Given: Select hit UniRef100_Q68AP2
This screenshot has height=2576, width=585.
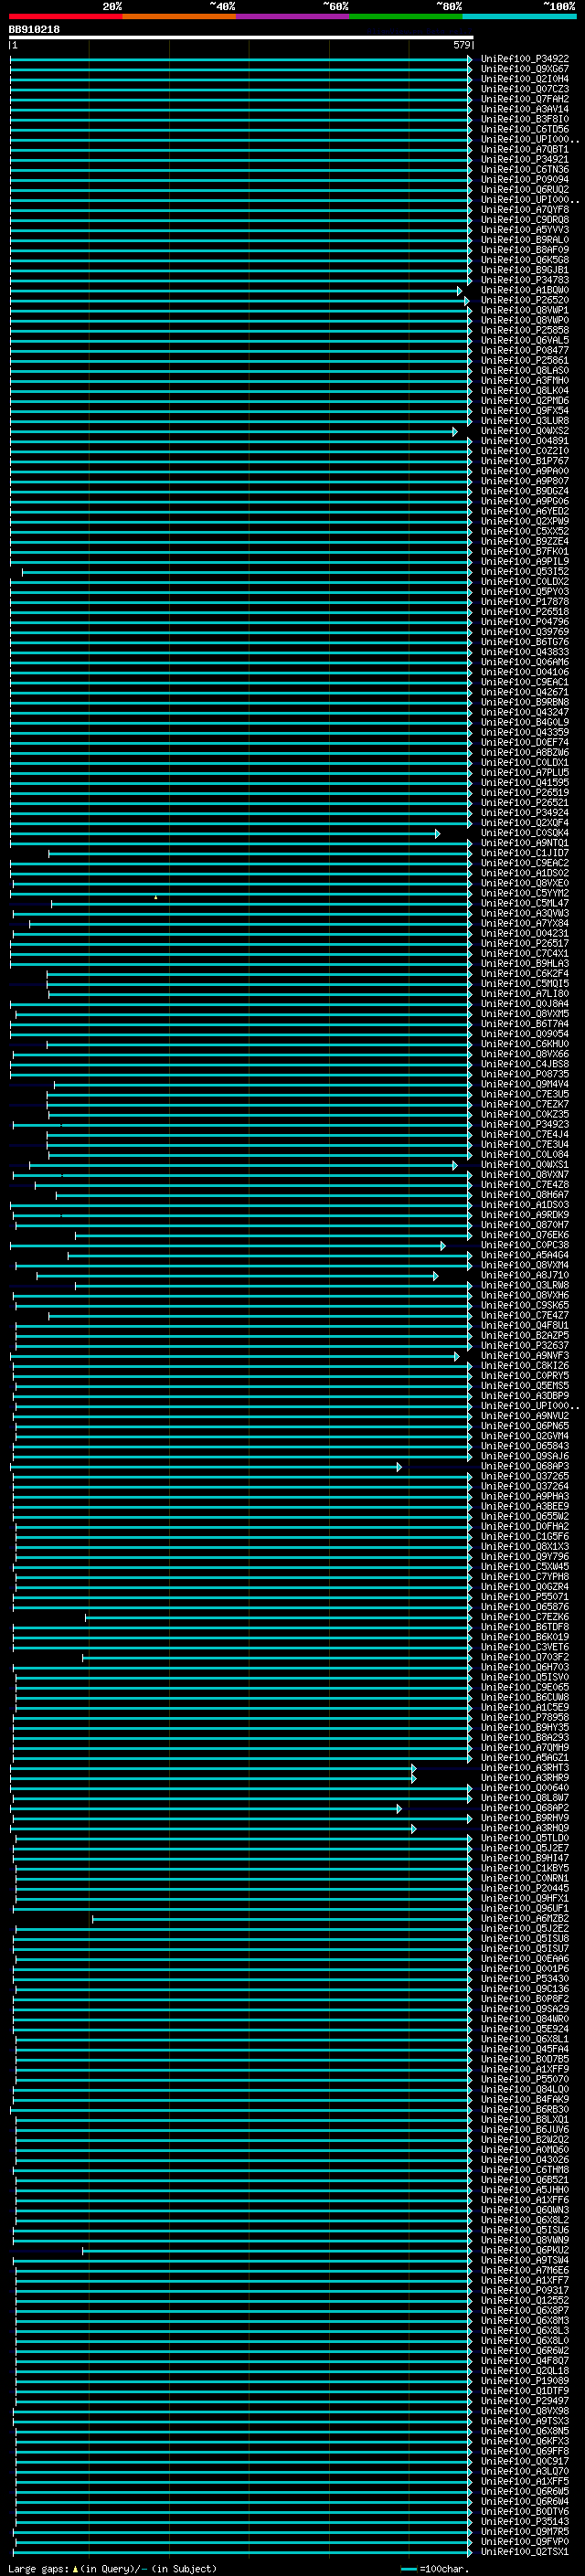Looking at the screenshot, I should coord(524,1808).
